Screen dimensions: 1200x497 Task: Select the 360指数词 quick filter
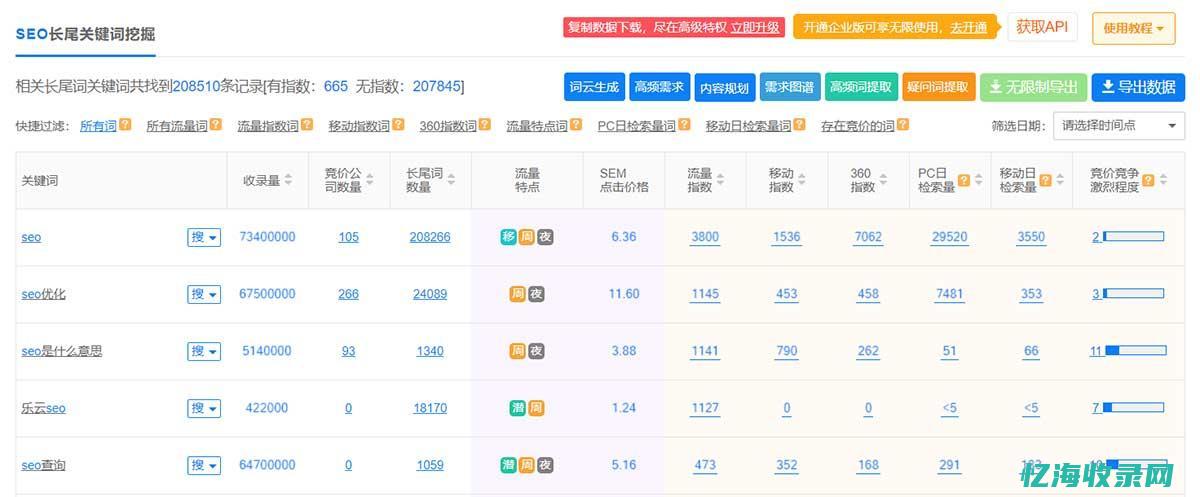tap(448, 126)
